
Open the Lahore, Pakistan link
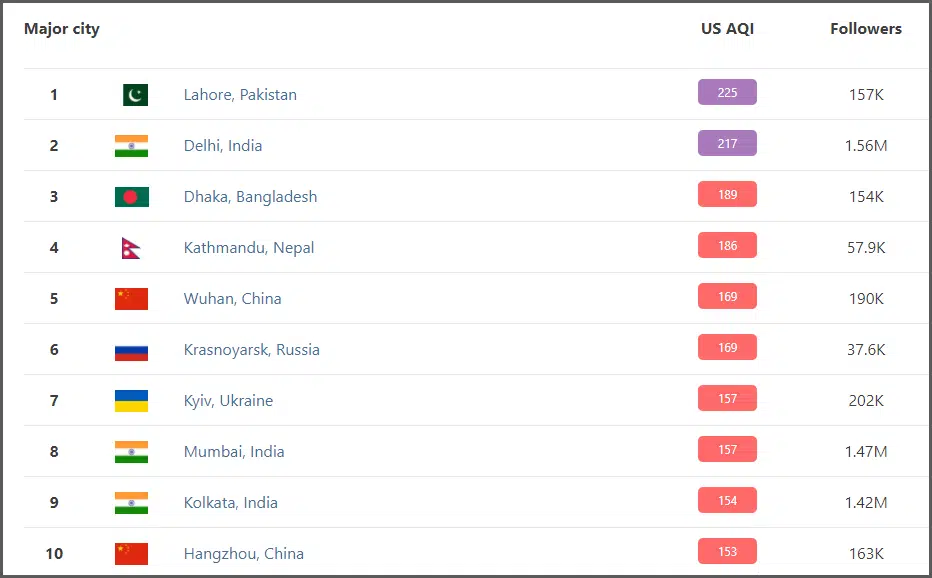pyautogui.click(x=240, y=95)
